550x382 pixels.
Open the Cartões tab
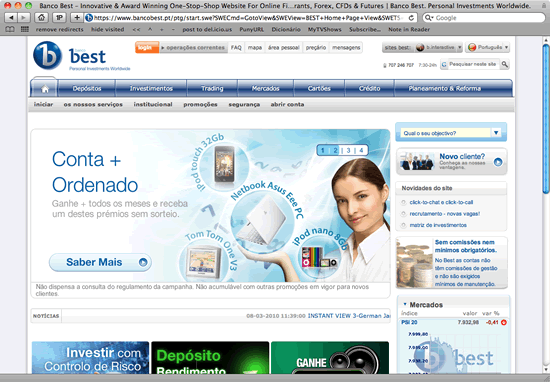tap(319, 88)
